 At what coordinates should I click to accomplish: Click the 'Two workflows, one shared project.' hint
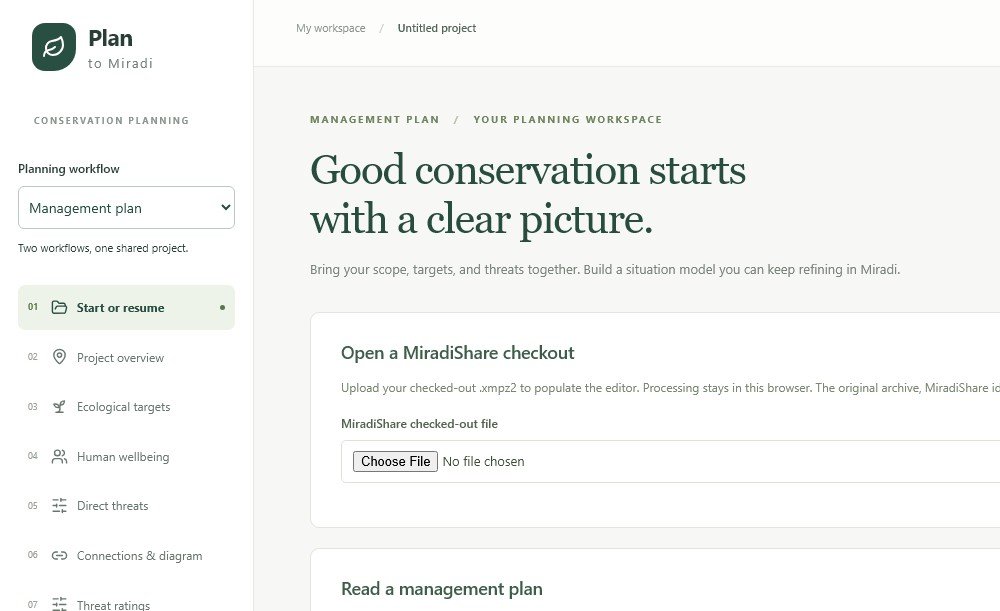coord(103,248)
